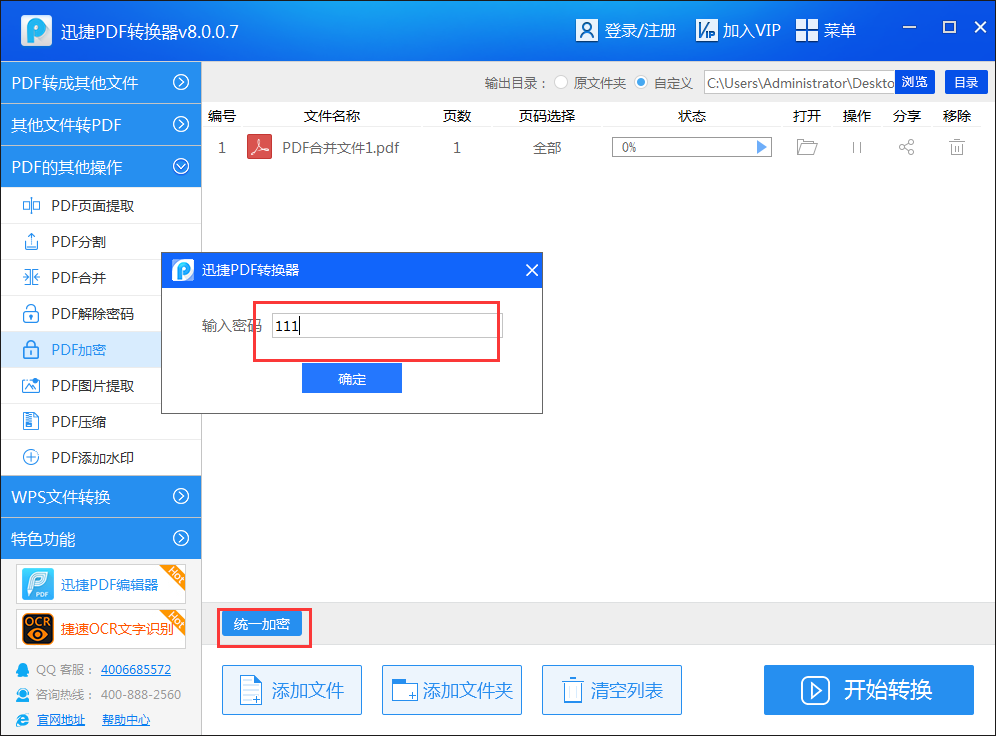Close the password dialog
The image size is (996, 736).
coord(532,270)
